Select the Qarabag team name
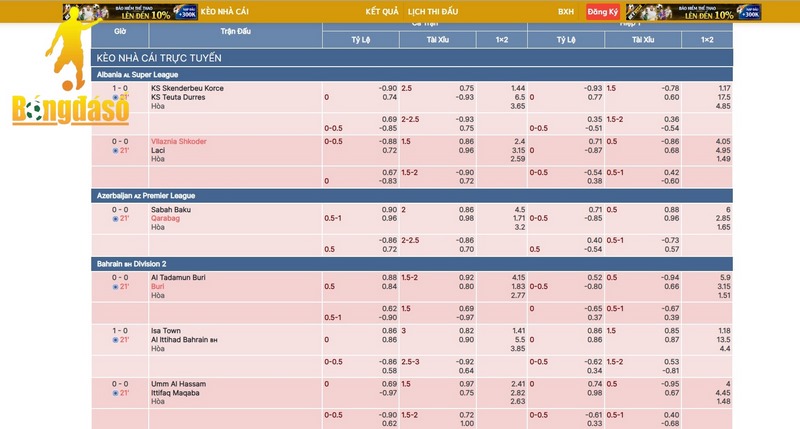 click(x=166, y=218)
